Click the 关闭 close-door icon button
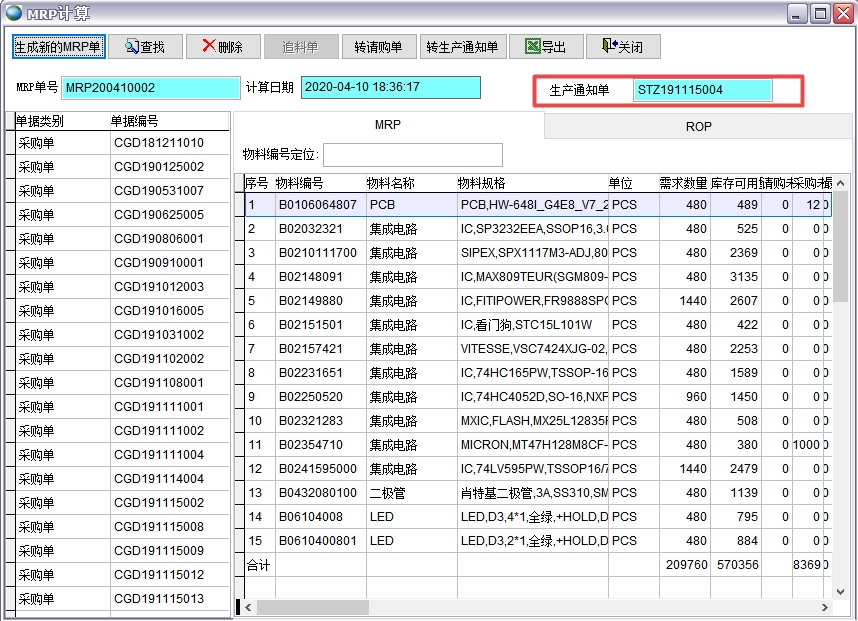This screenshot has width=858, height=621. (x=608, y=46)
